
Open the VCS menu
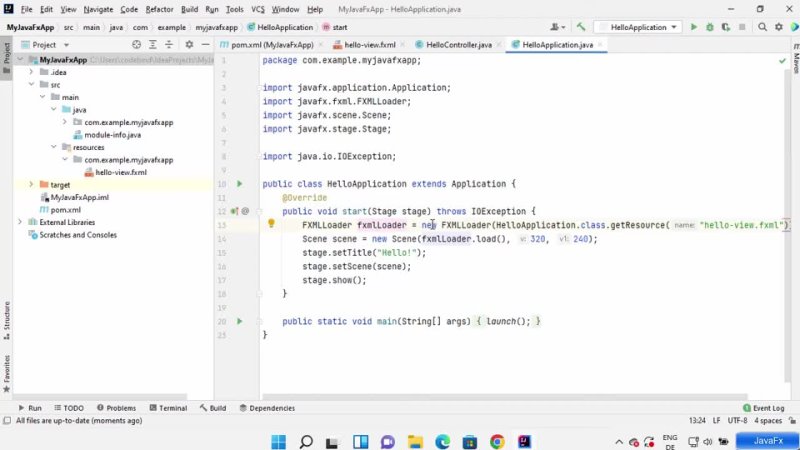(258, 9)
